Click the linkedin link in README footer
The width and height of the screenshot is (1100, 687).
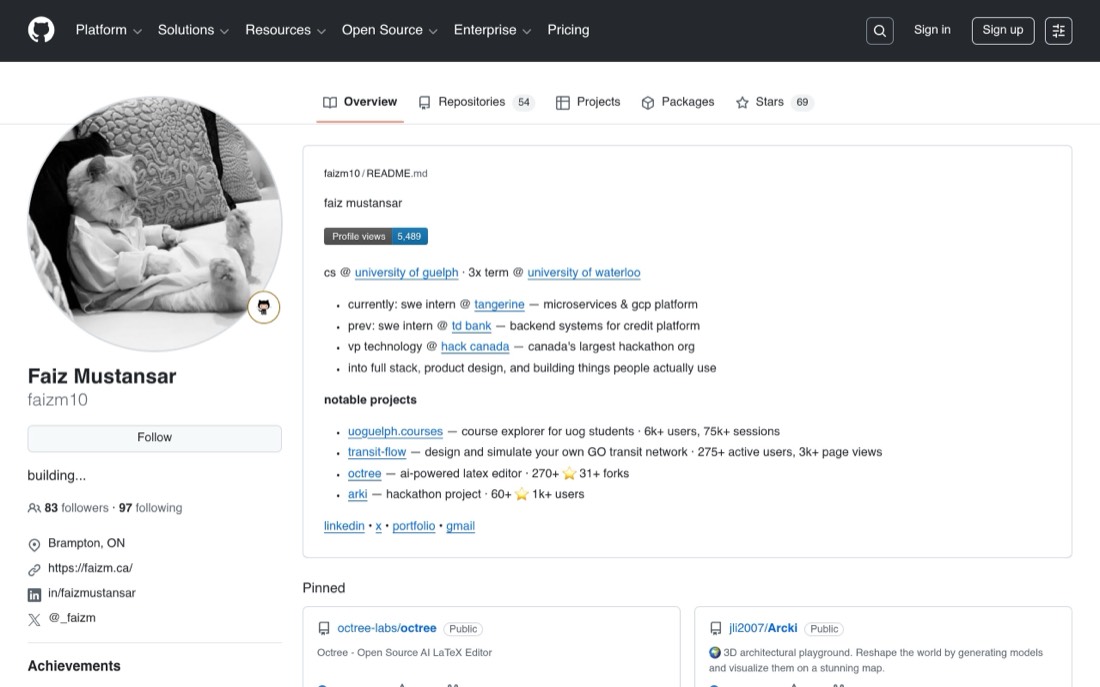click(344, 526)
